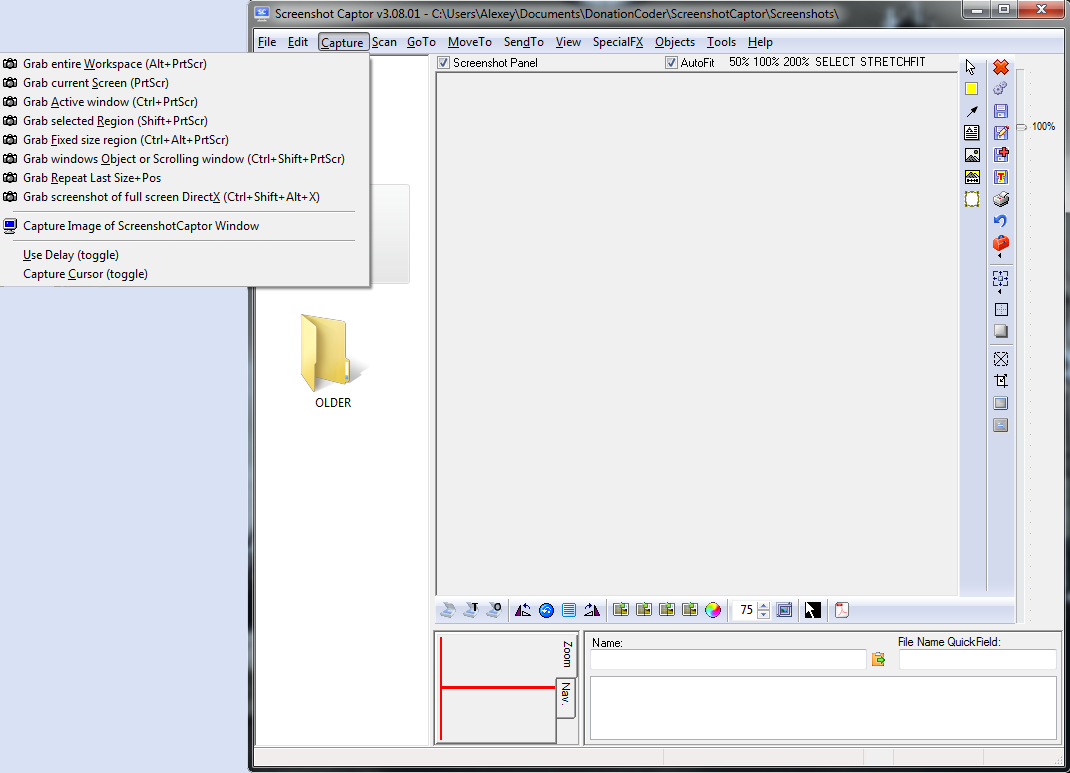Toggle Use Delay in the Capture menu
This screenshot has height=773, width=1070.
tap(71, 254)
